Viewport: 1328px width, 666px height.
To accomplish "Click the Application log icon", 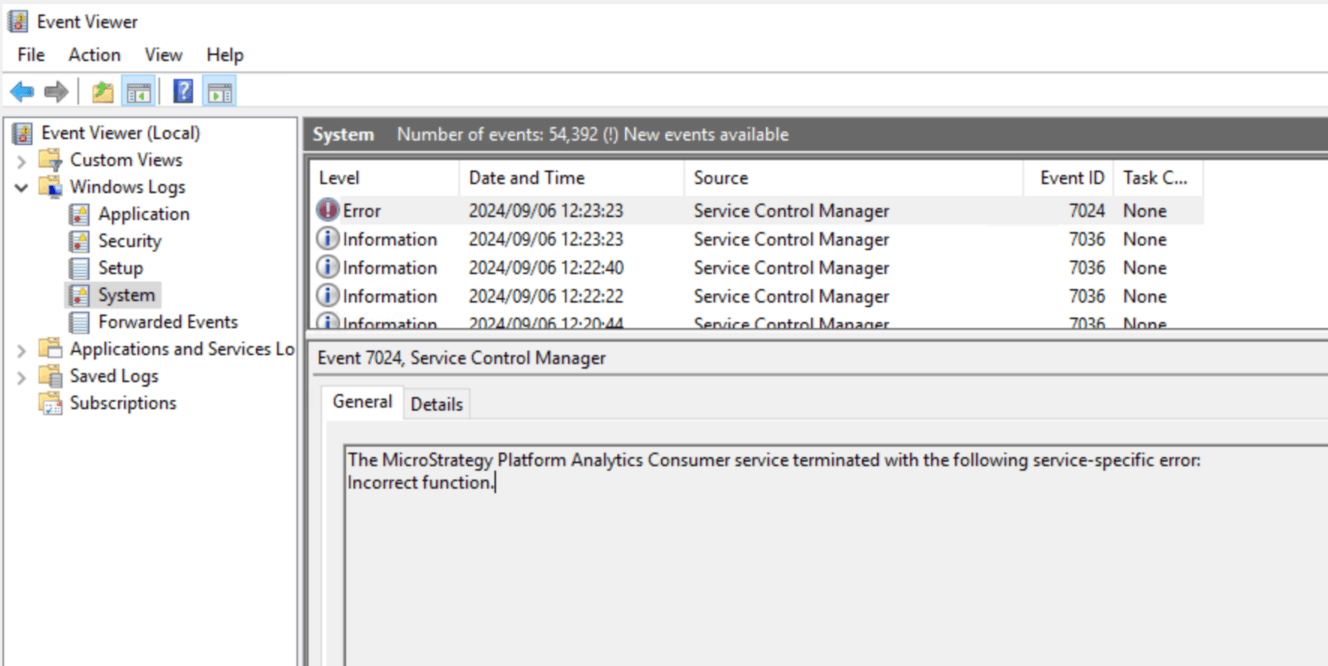I will point(79,214).
